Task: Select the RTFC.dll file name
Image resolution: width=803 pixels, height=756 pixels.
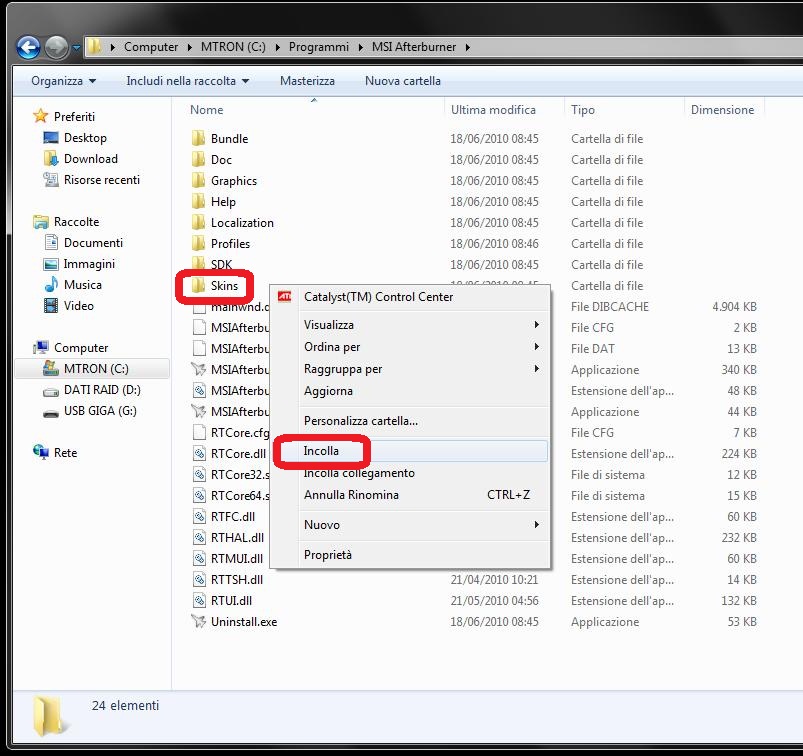Action: (233, 516)
